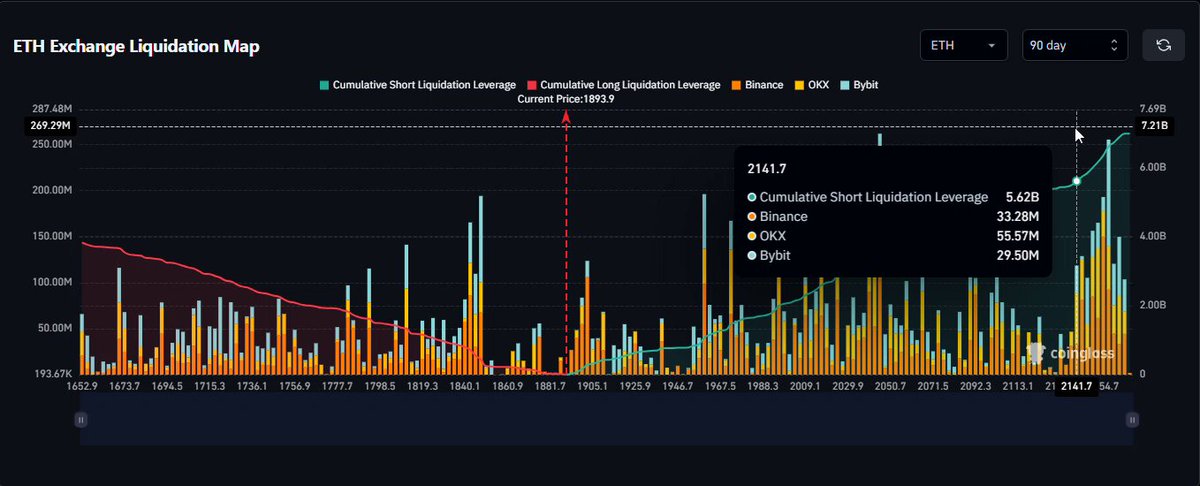Click the x-axis label 1756.9

tap(297, 386)
